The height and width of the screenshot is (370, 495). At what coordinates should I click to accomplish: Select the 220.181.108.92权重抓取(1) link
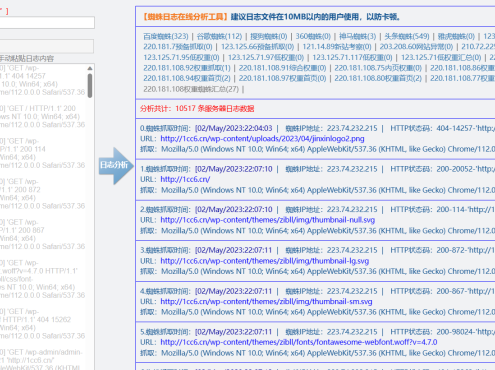pos(187,68)
